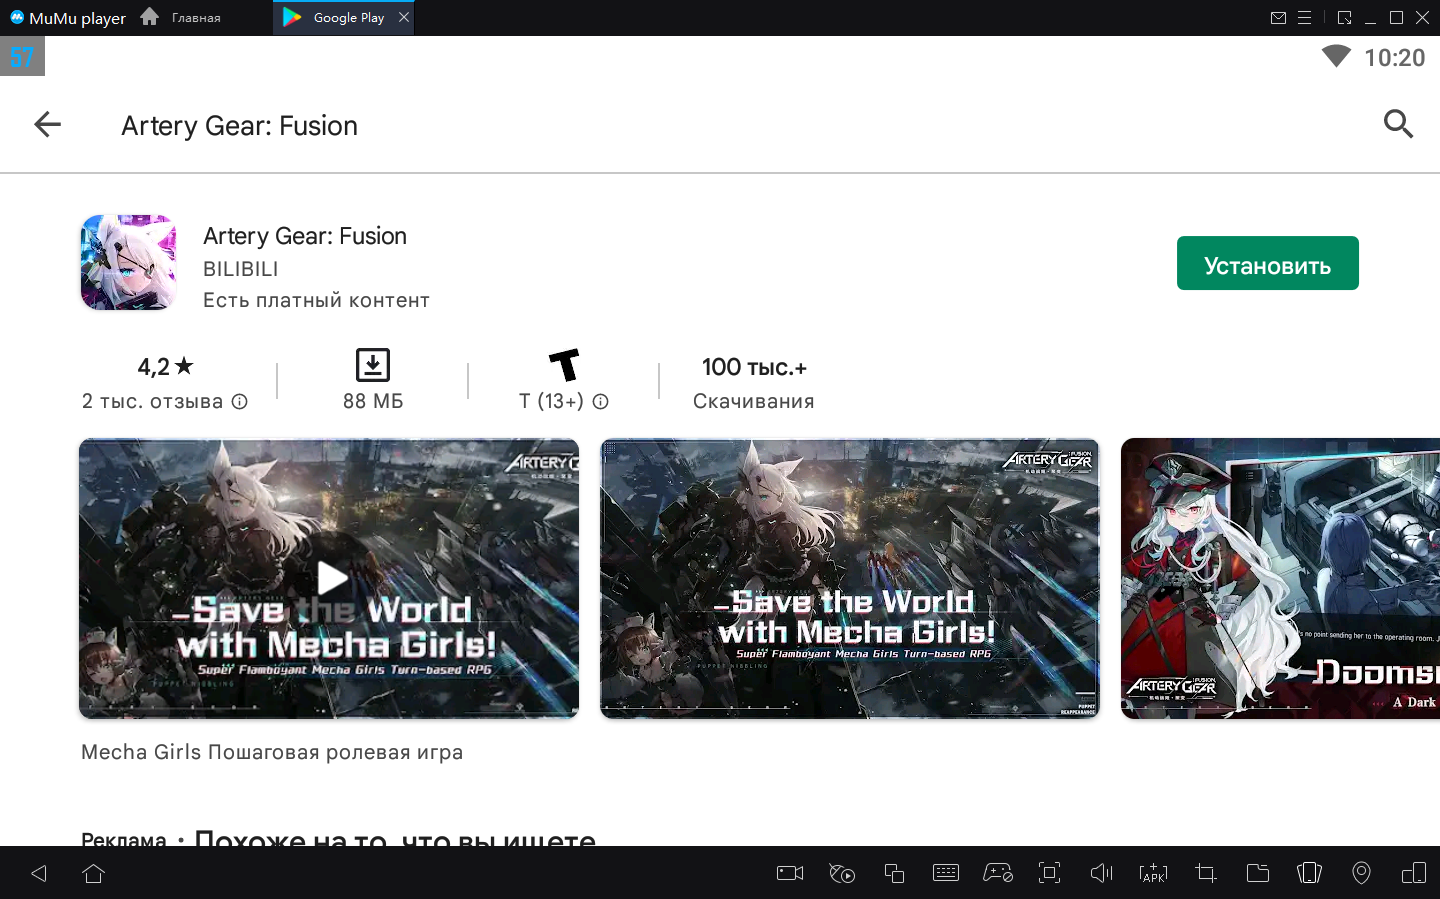Close the Google Play tab
This screenshot has width=1440, height=899.
(404, 17)
